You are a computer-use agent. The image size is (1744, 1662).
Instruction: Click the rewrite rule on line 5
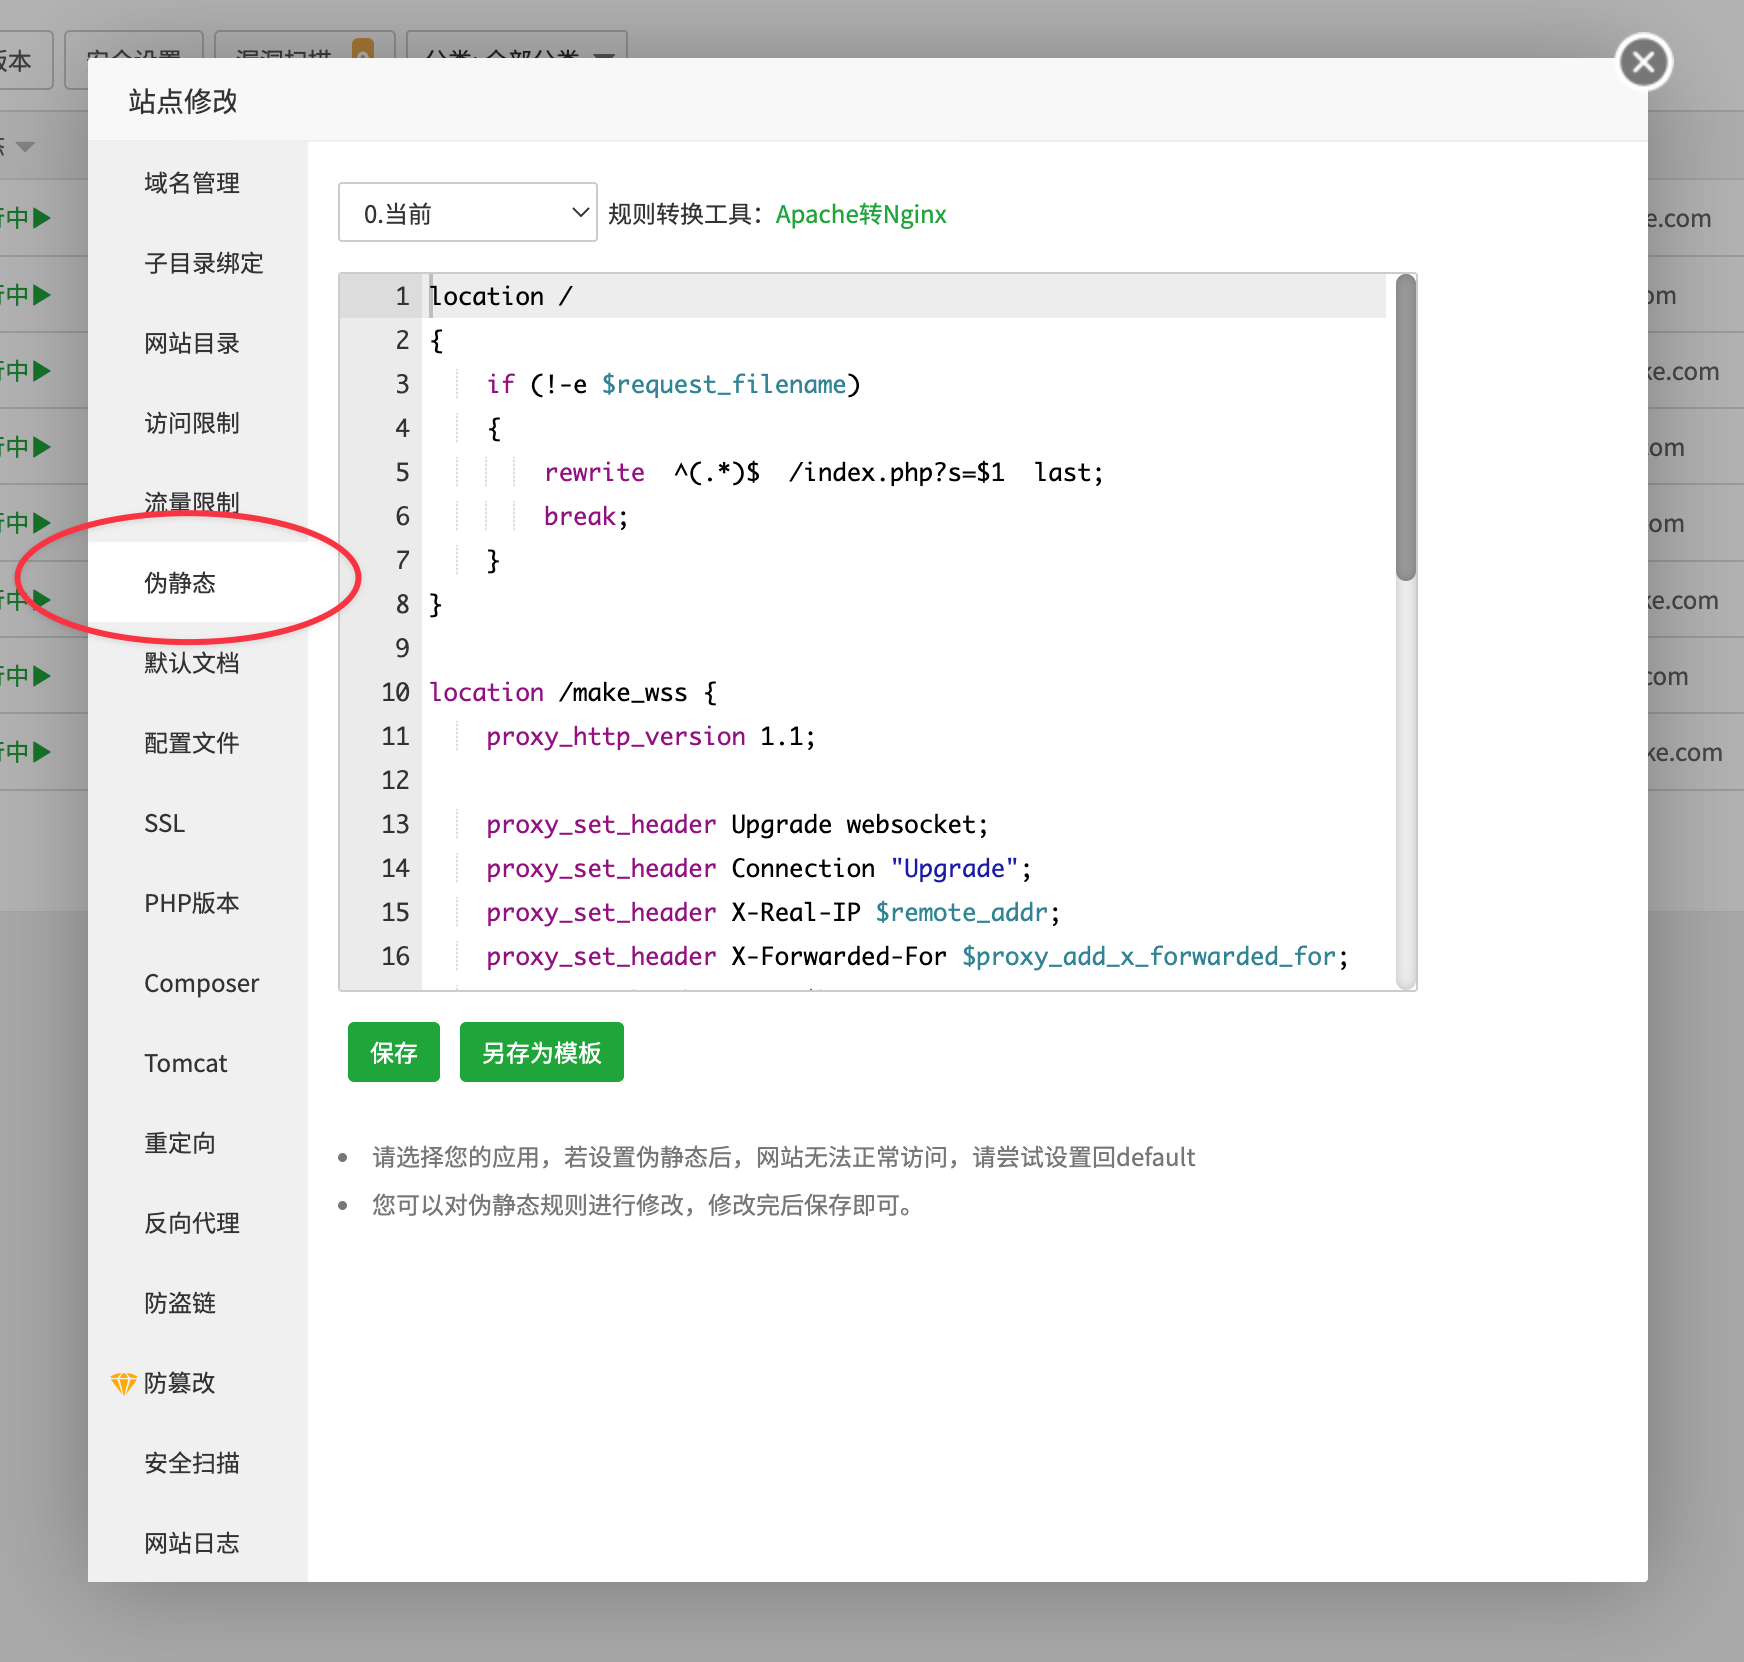pyautogui.click(x=824, y=472)
